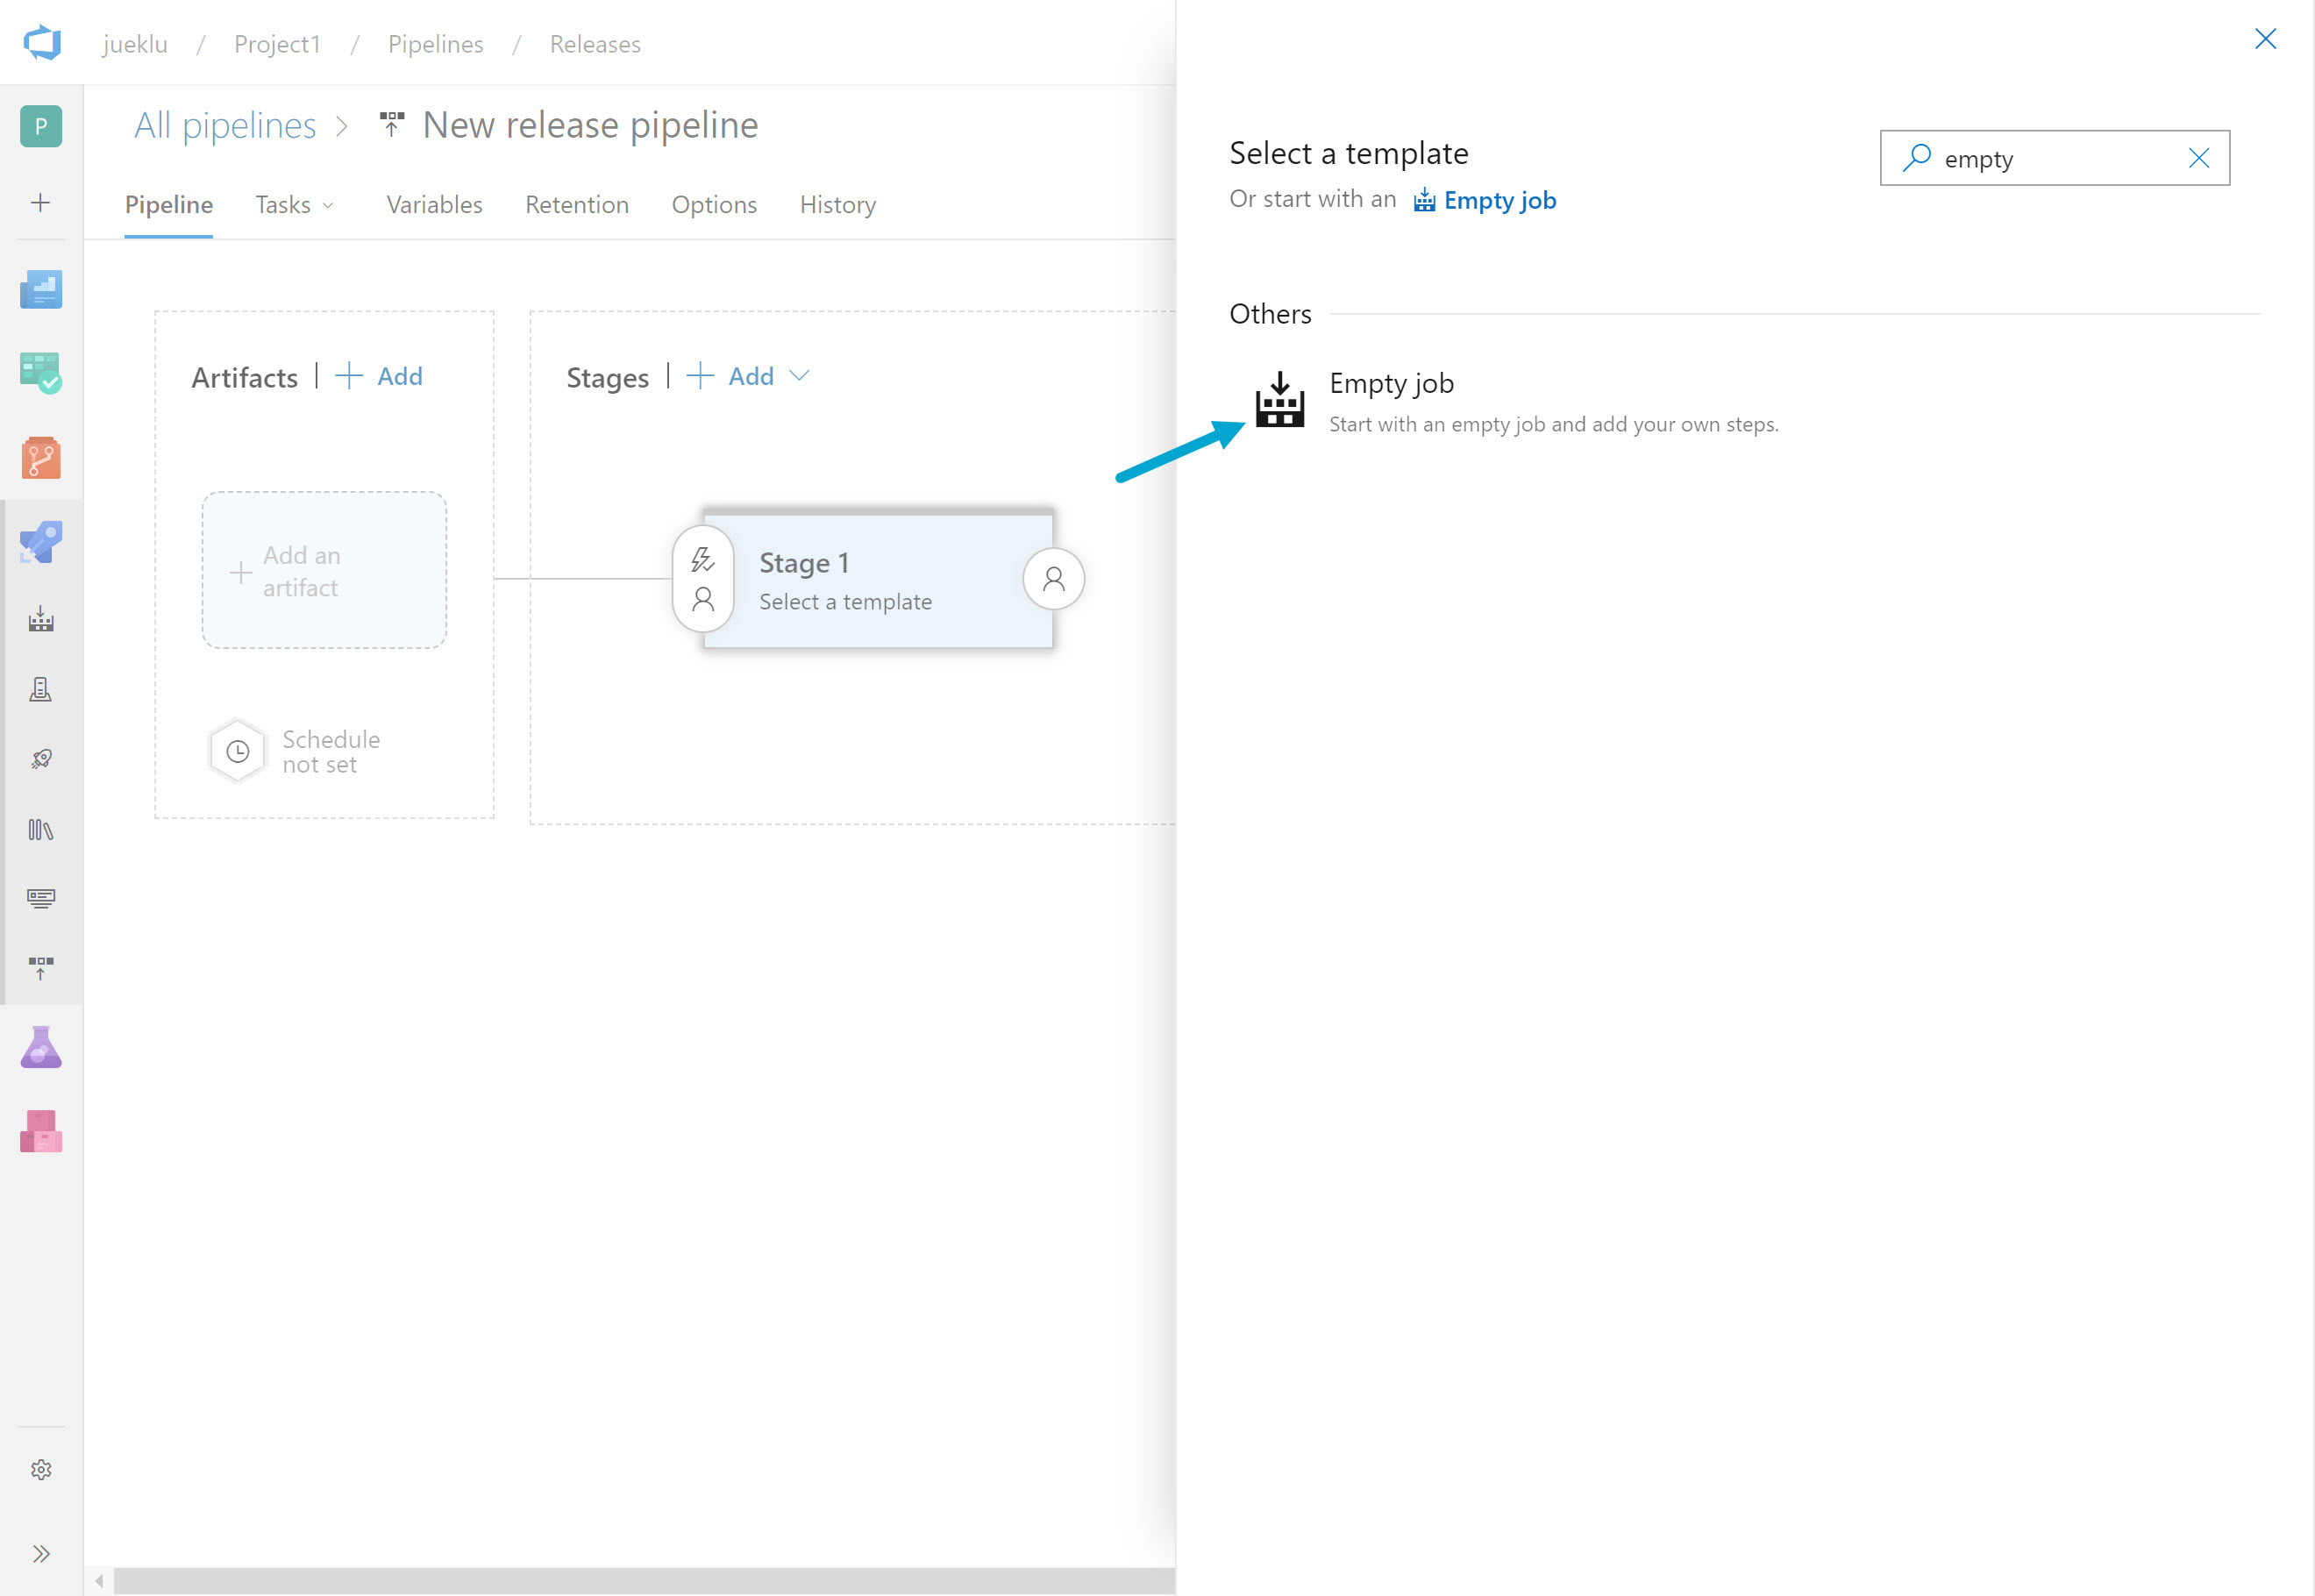Click post-deployment conditions person icon
This screenshot has width=2315, height=1596.
point(1054,579)
